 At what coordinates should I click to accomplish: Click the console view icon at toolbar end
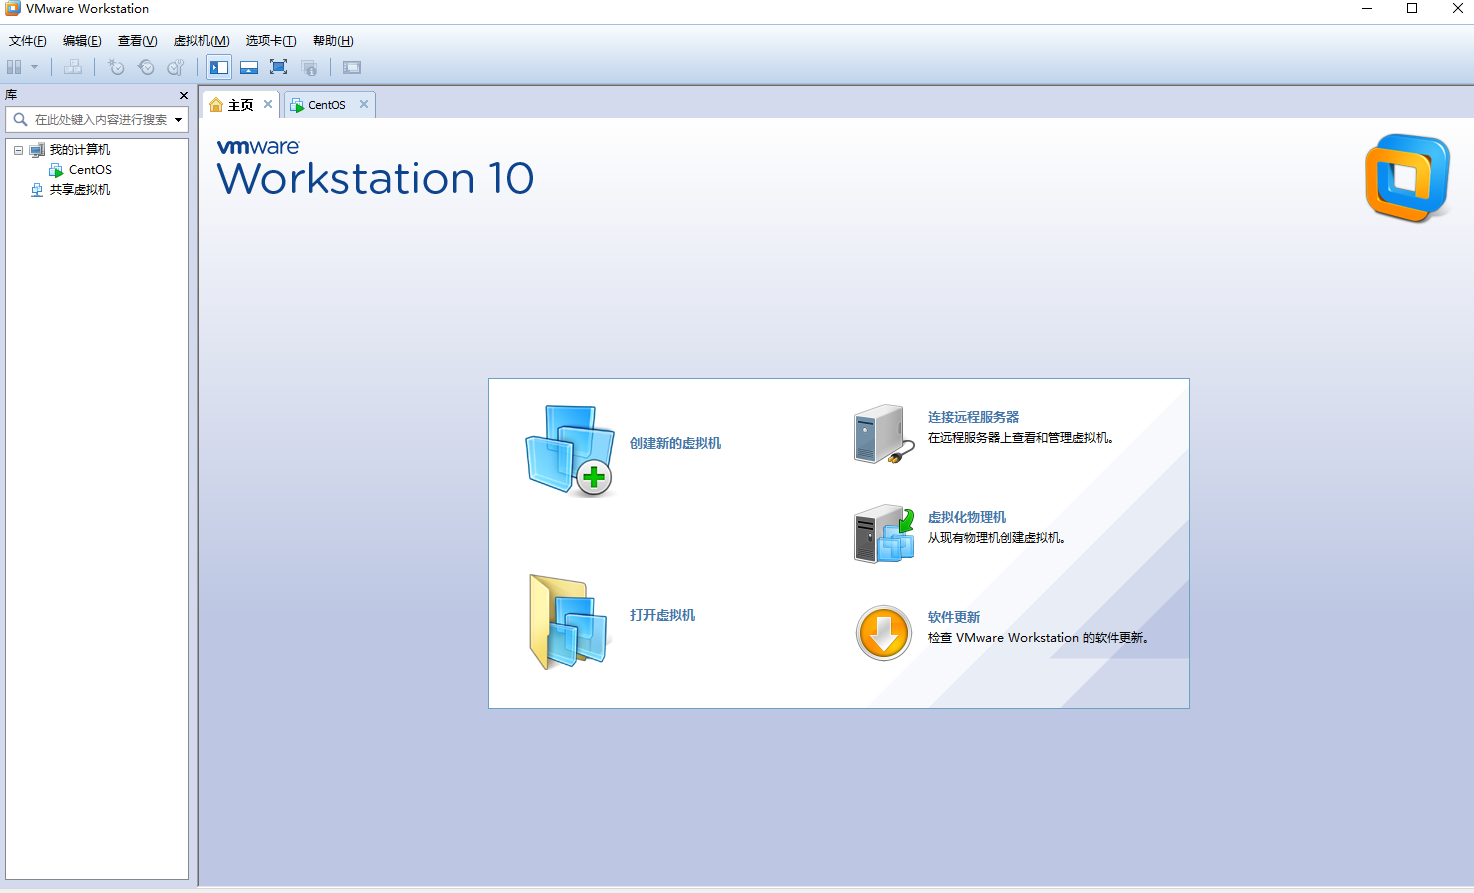(x=352, y=67)
